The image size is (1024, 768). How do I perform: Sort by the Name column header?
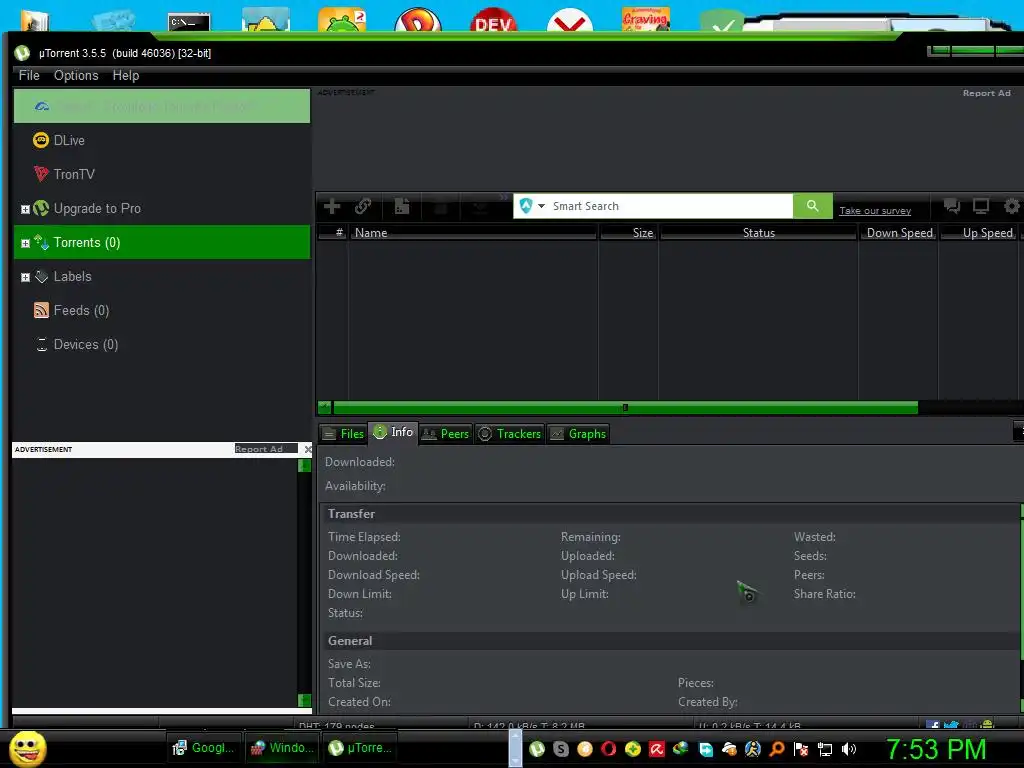coord(473,232)
